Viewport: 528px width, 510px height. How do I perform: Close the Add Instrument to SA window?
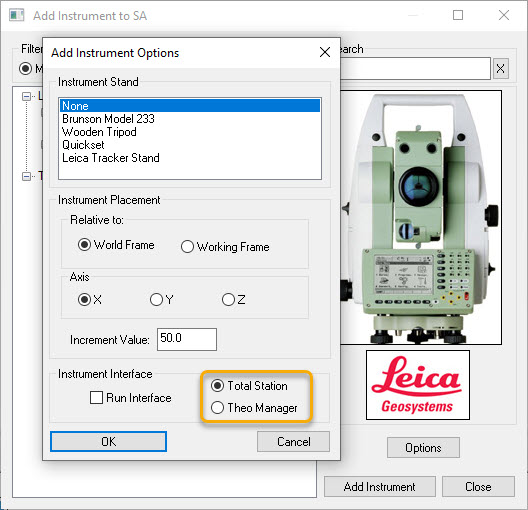[x=504, y=15]
